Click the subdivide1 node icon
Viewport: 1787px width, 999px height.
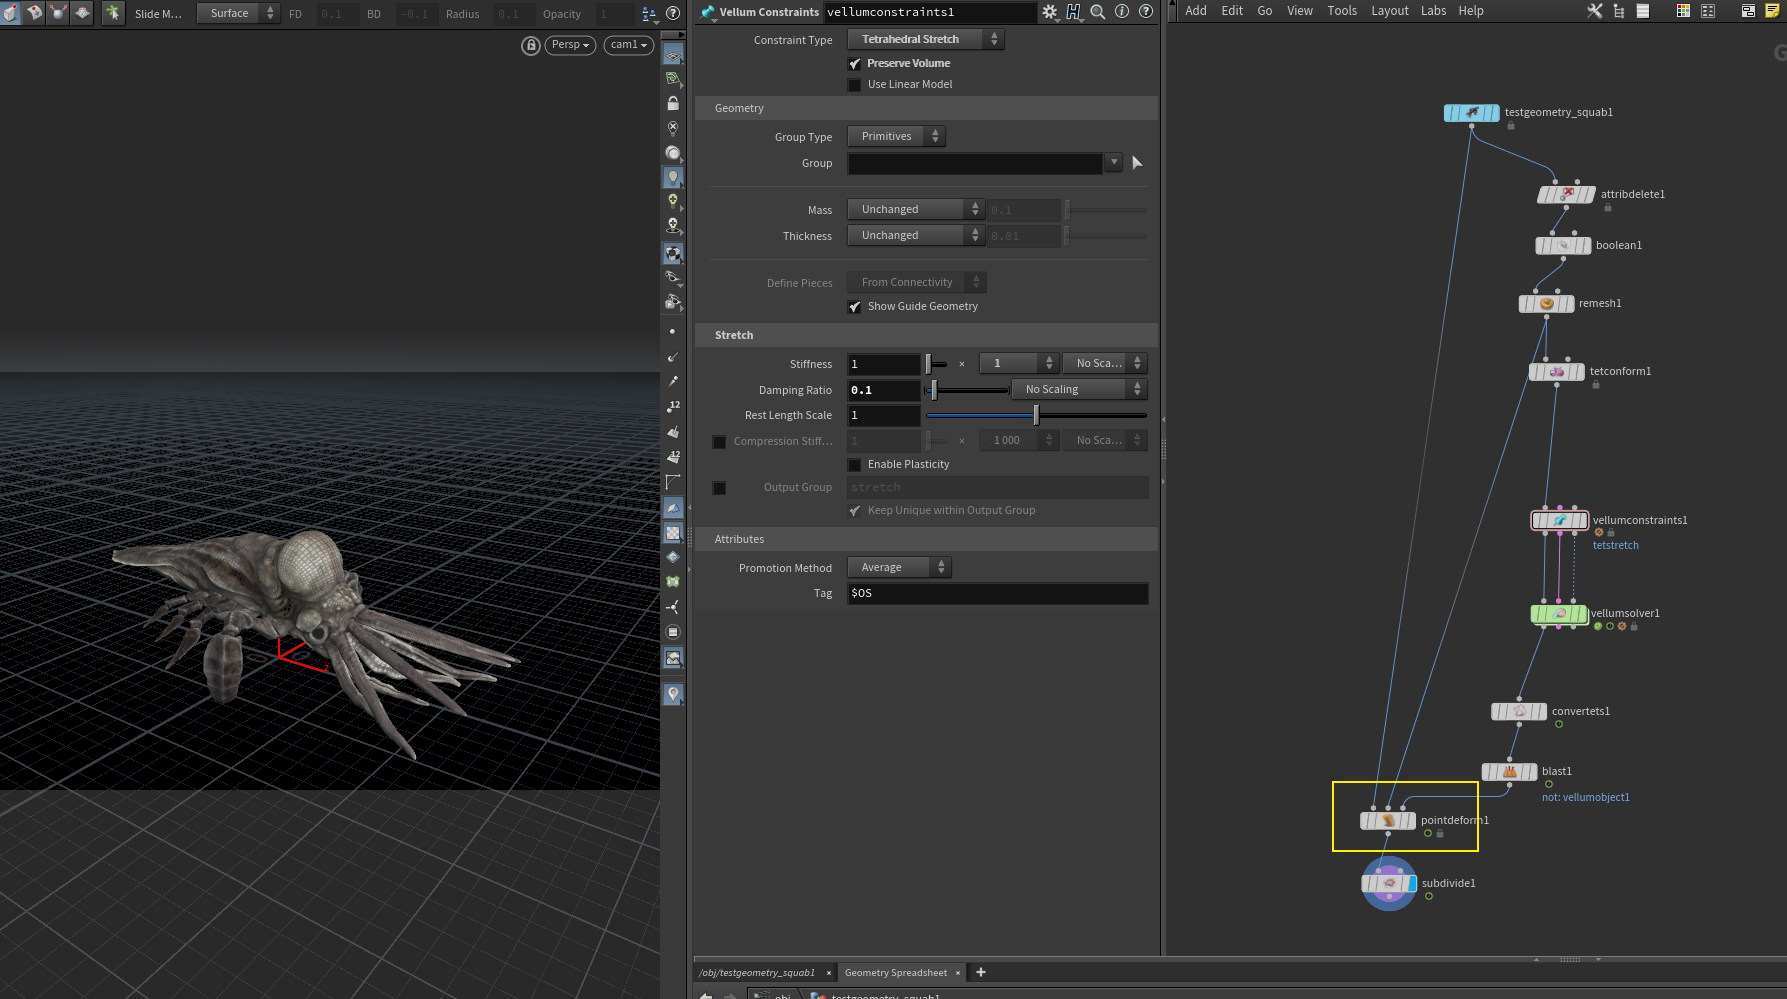(x=1388, y=884)
